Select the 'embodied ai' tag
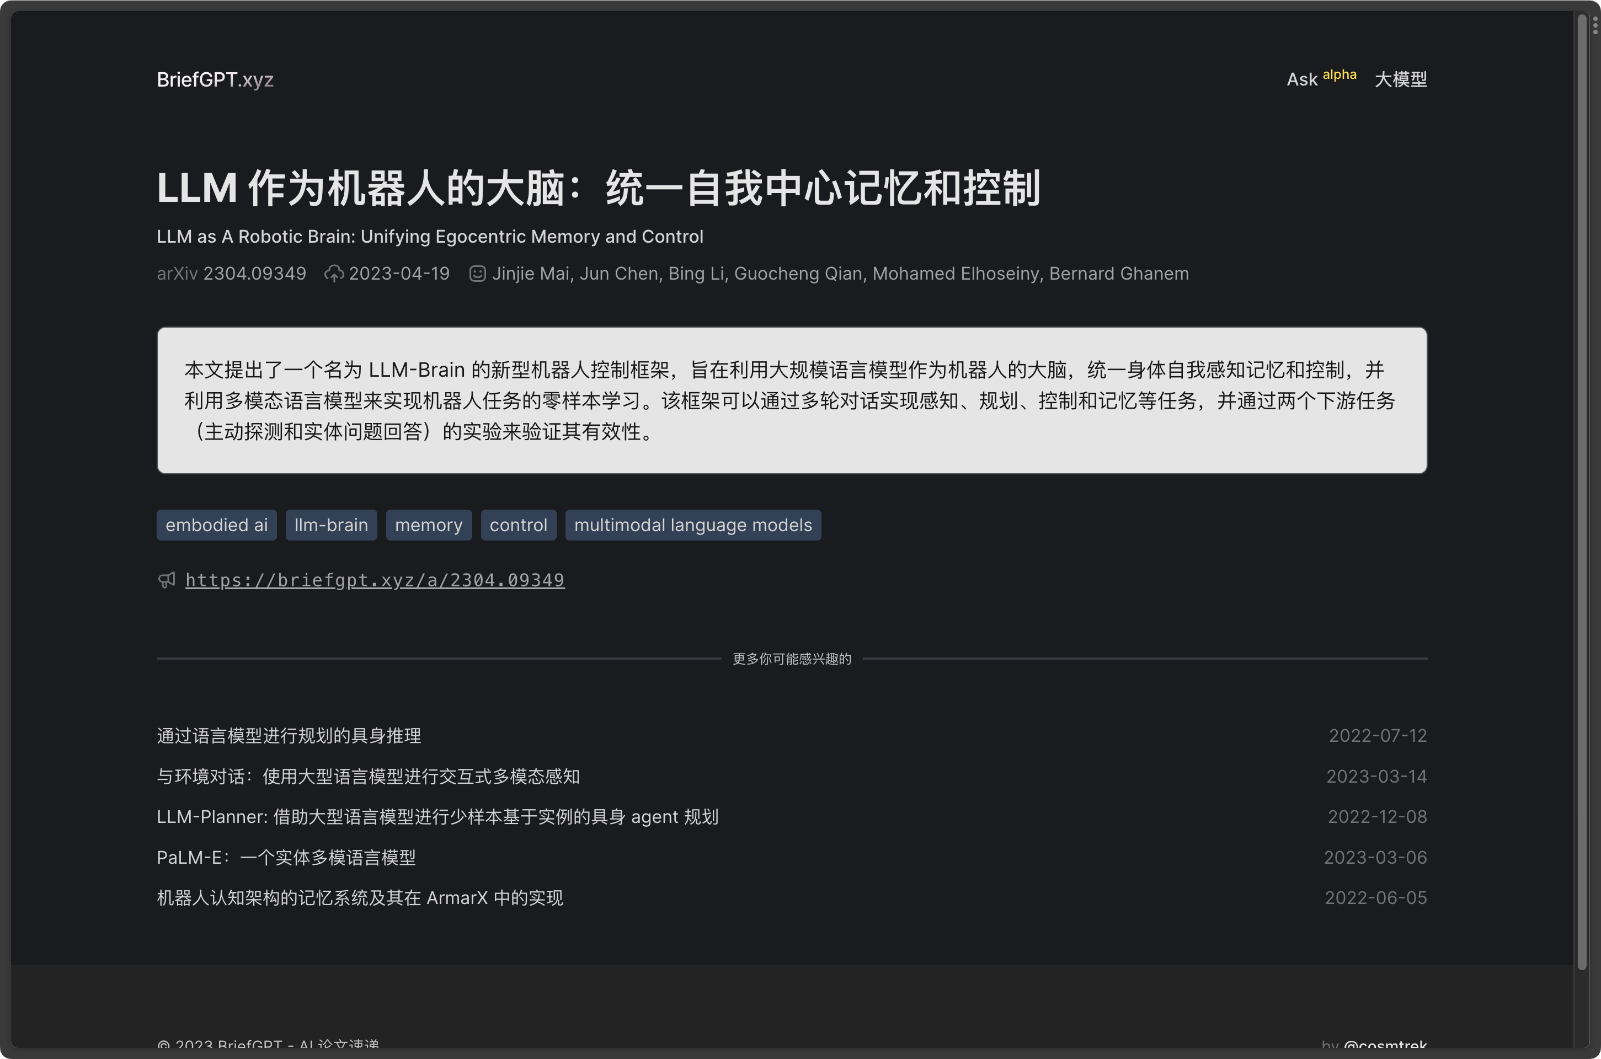This screenshot has width=1601, height=1059. point(215,524)
